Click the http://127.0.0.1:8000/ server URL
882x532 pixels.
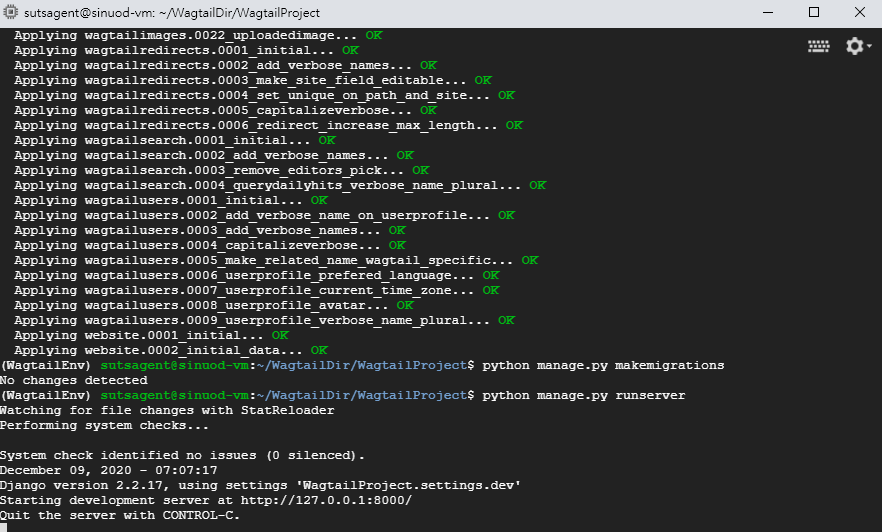[x=326, y=500]
